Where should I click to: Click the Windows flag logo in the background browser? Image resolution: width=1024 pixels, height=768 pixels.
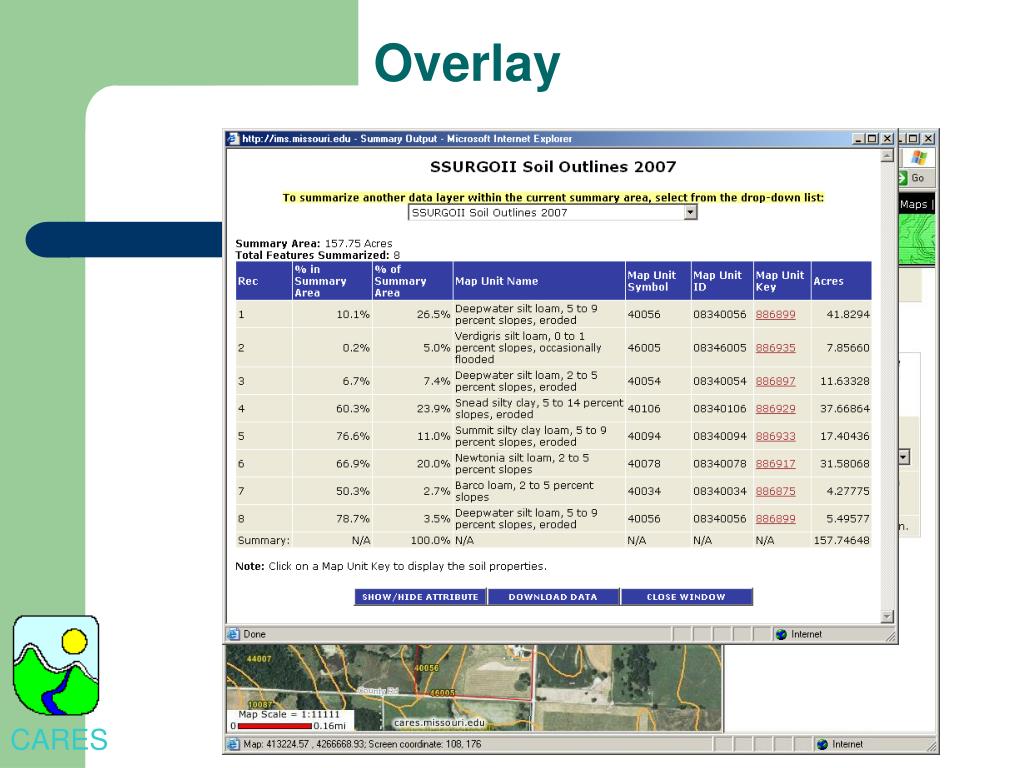[x=919, y=157]
